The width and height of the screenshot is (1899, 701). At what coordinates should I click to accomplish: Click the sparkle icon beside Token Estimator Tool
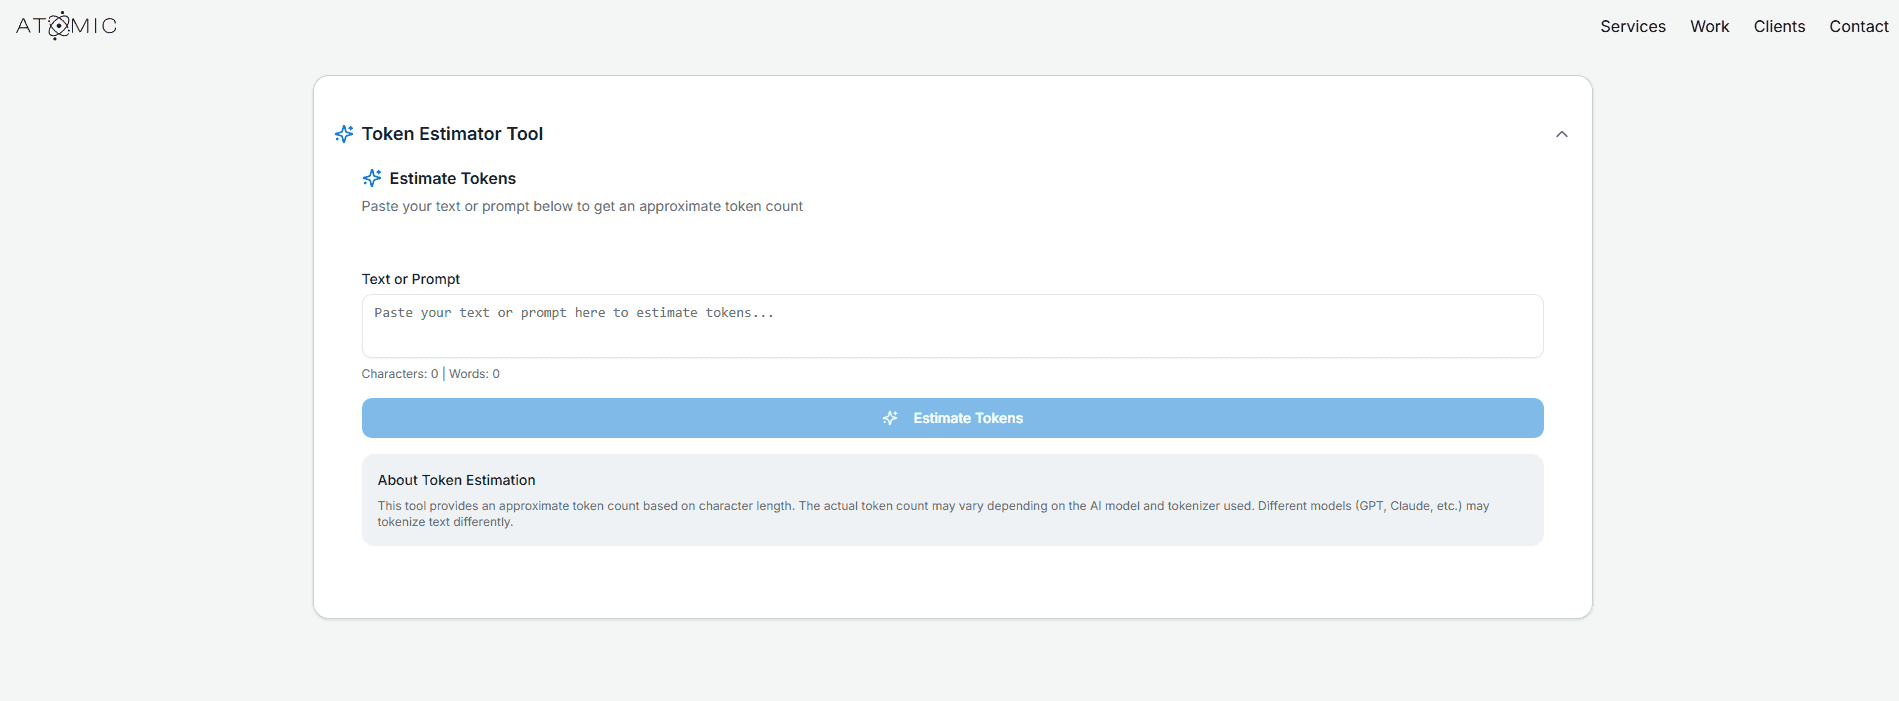click(344, 134)
